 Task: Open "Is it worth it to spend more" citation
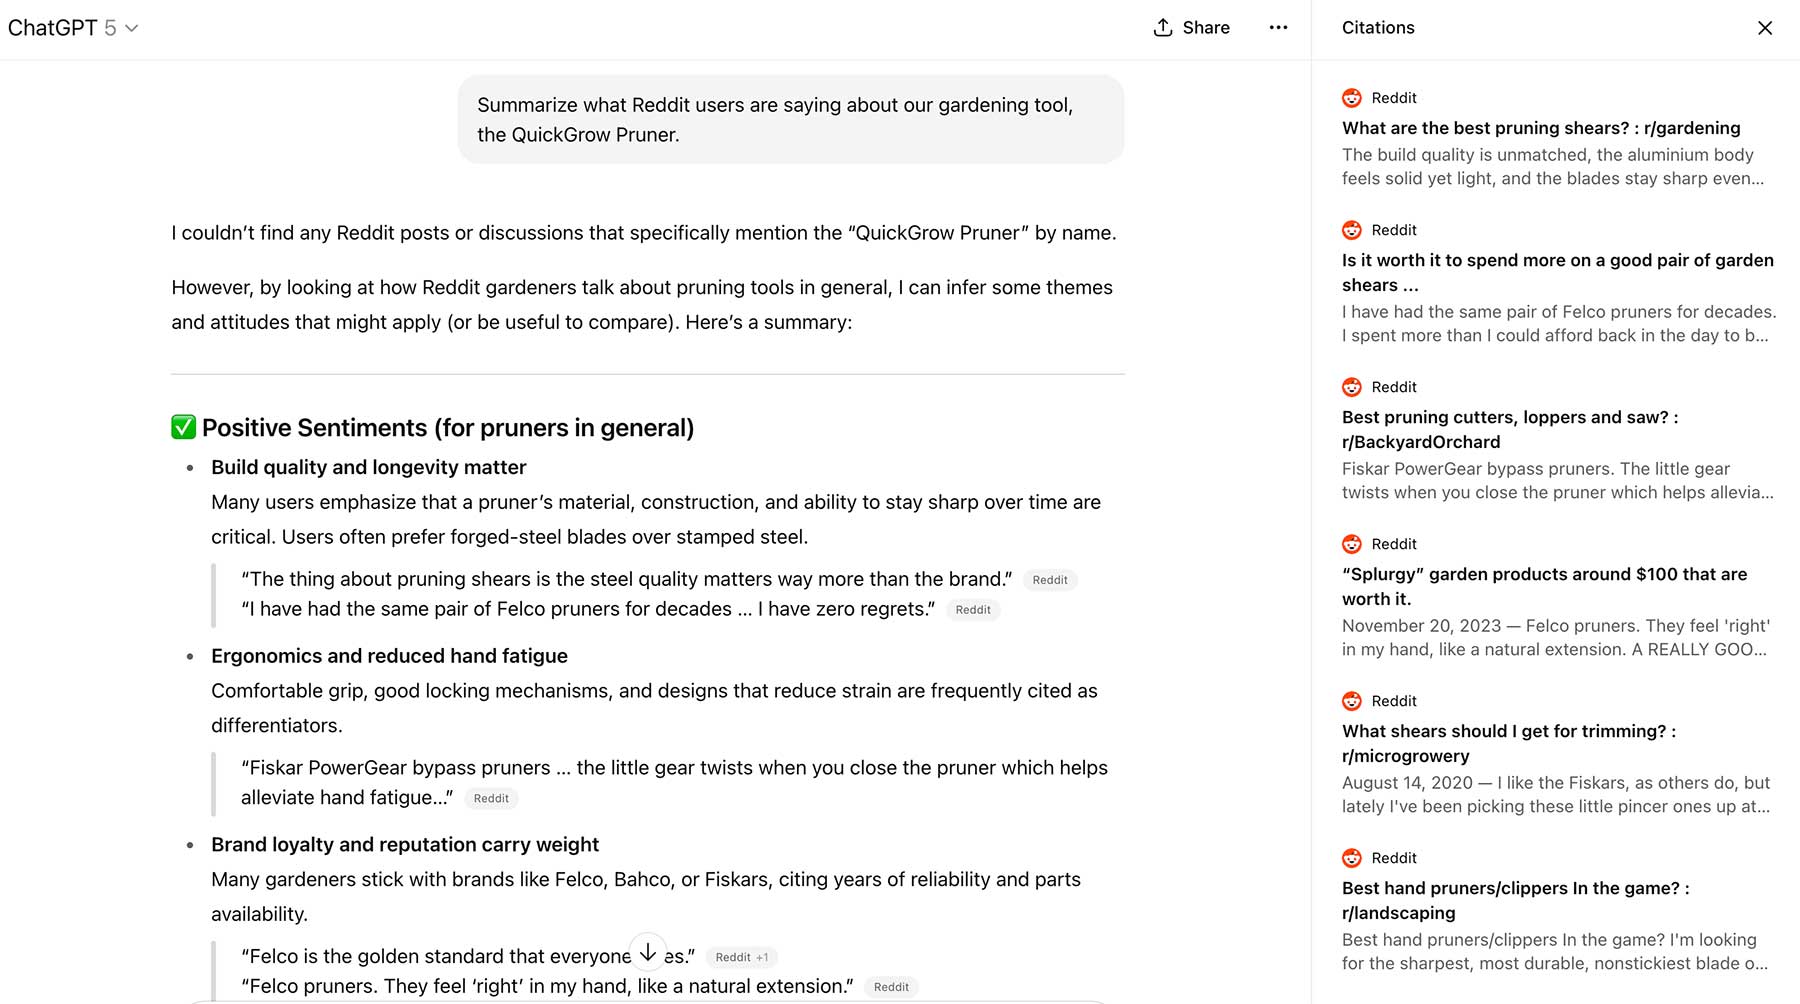1557,272
